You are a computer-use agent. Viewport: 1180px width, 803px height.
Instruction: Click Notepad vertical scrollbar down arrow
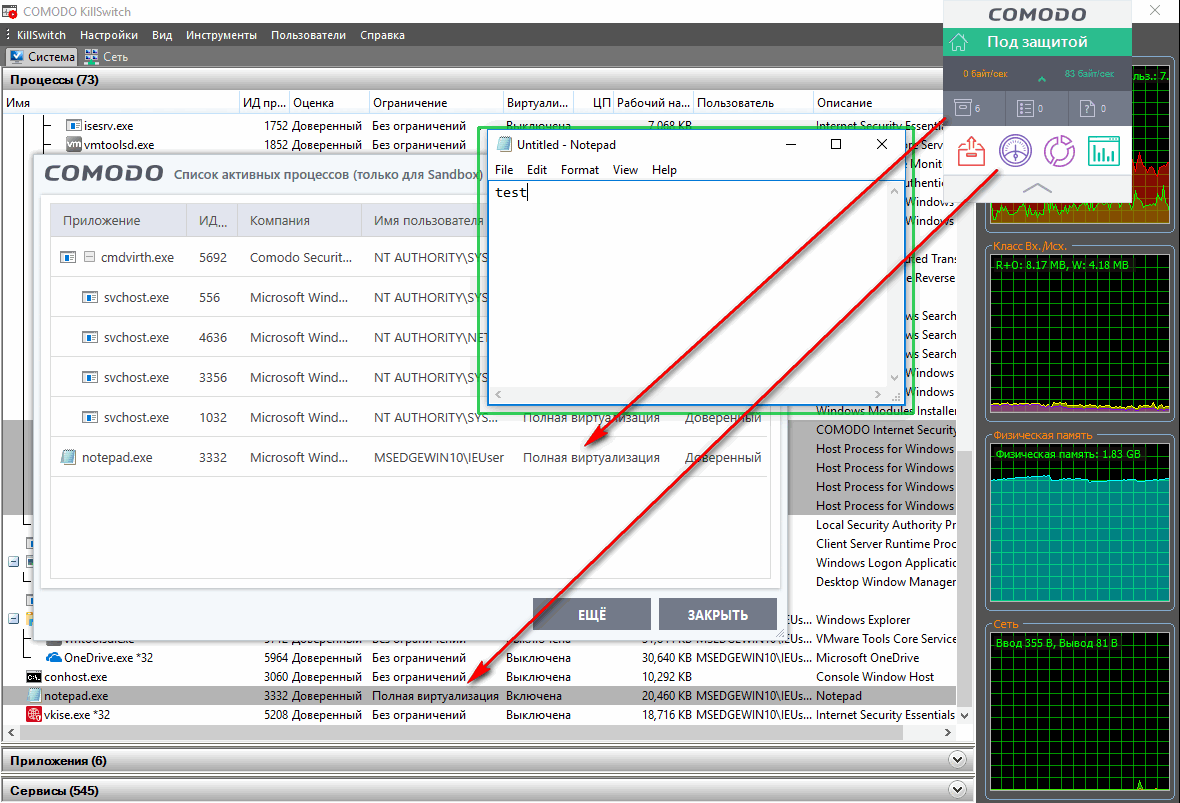894,378
